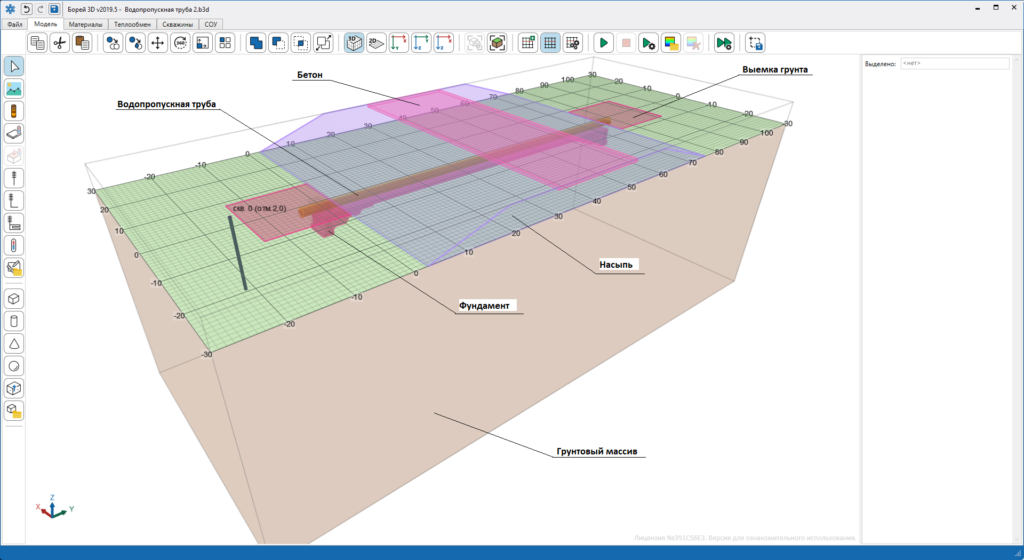
Task: Click the selection save icon in toolbar
Action: point(756,43)
